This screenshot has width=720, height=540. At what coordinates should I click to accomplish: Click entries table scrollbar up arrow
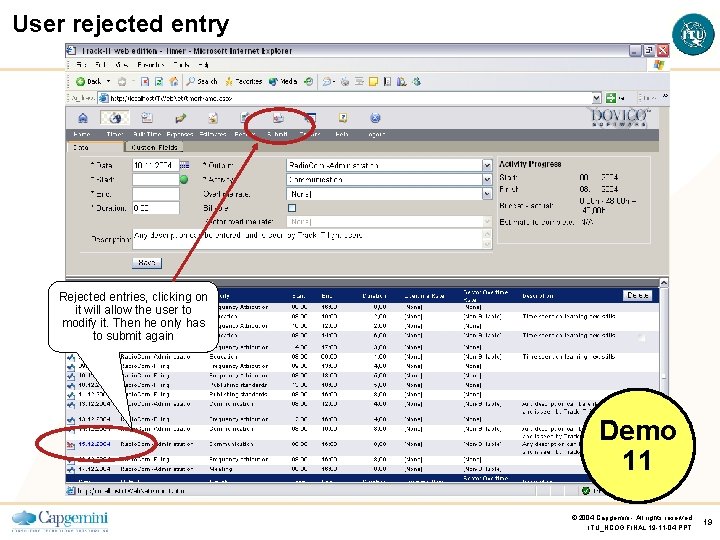coord(664,283)
